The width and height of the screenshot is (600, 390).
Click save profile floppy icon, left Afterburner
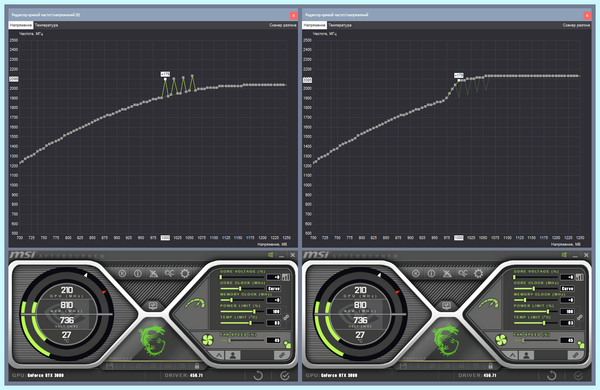click(110, 366)
